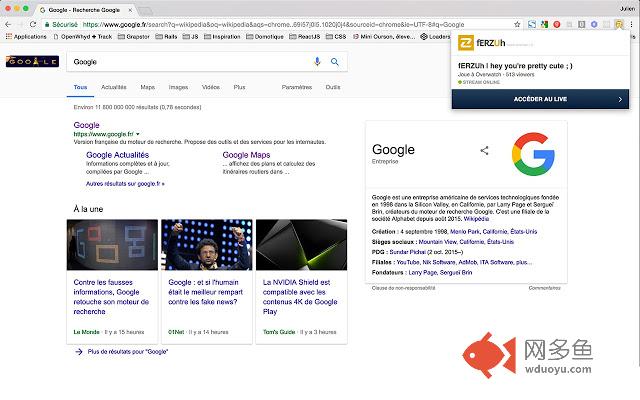Screen dimensions: 640x400
Task: Click the blue S extension icon
Action: click(x=532, y=24)
